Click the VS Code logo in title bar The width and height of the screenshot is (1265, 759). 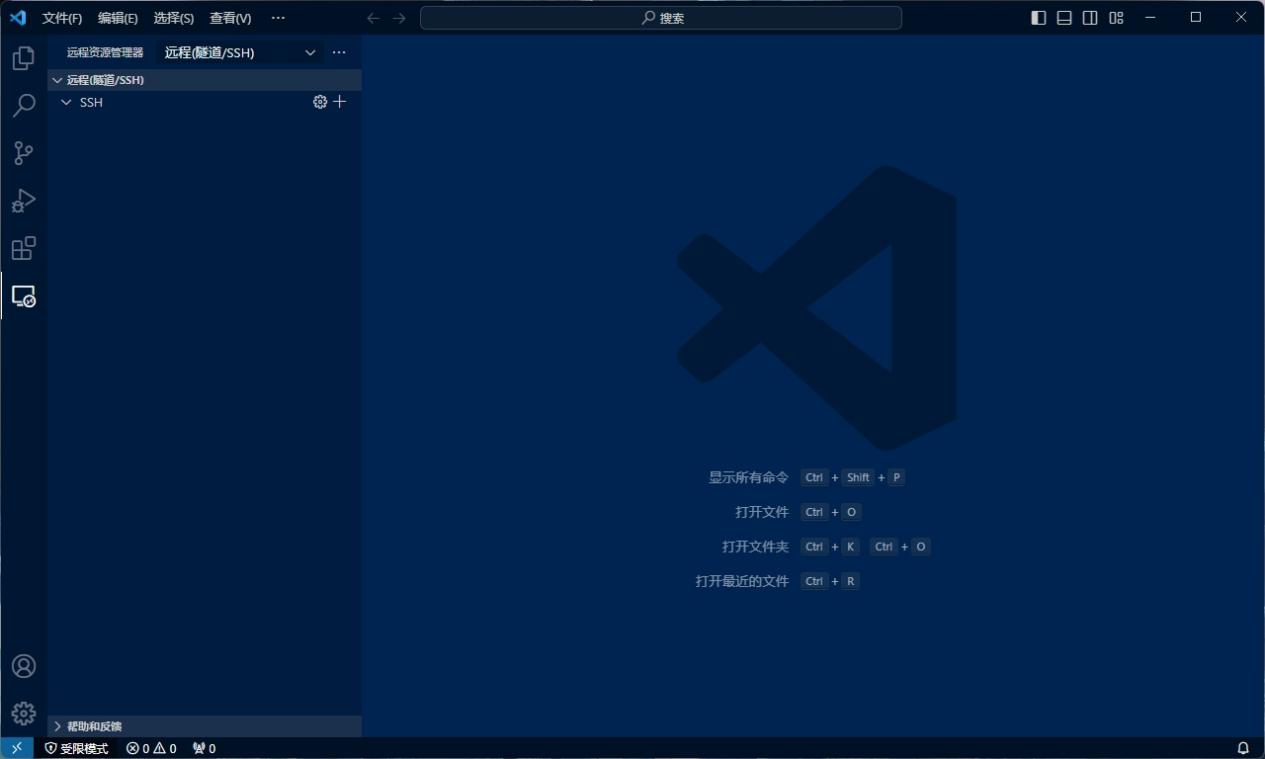coord(18,18)
